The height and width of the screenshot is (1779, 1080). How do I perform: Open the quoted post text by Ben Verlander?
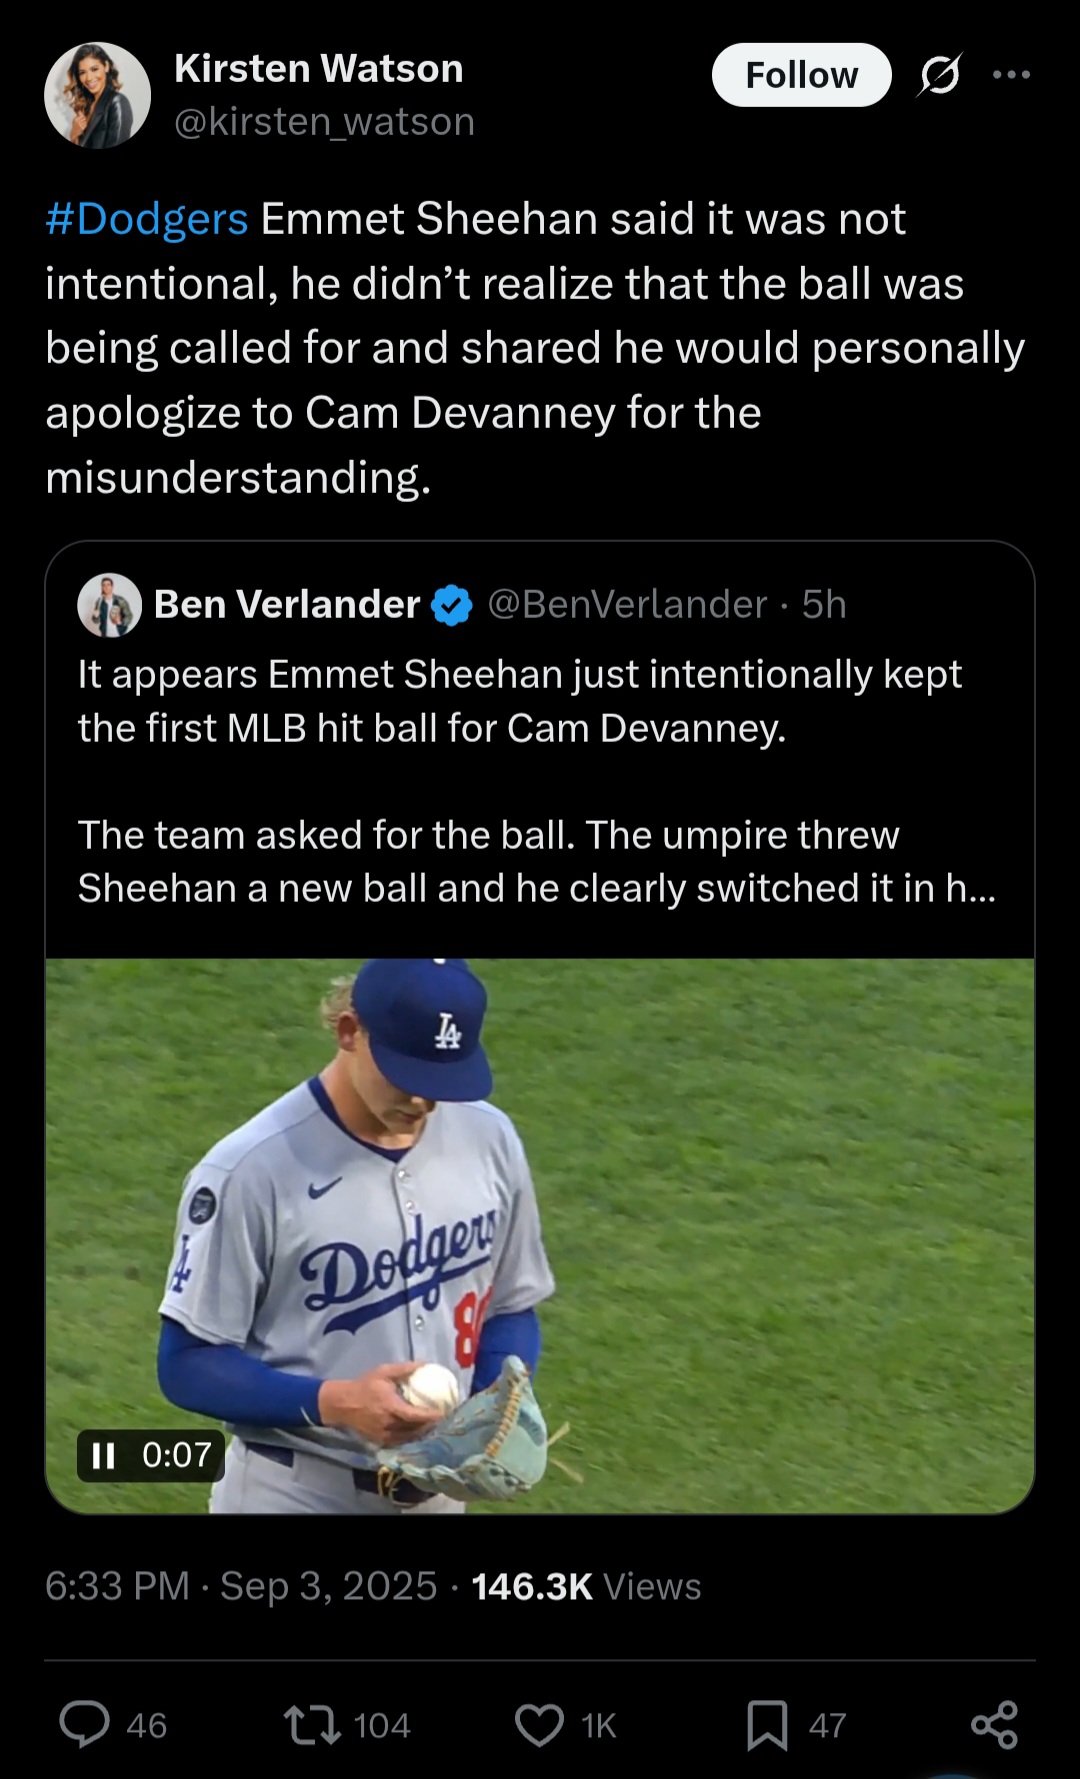(x=520, y=780)
